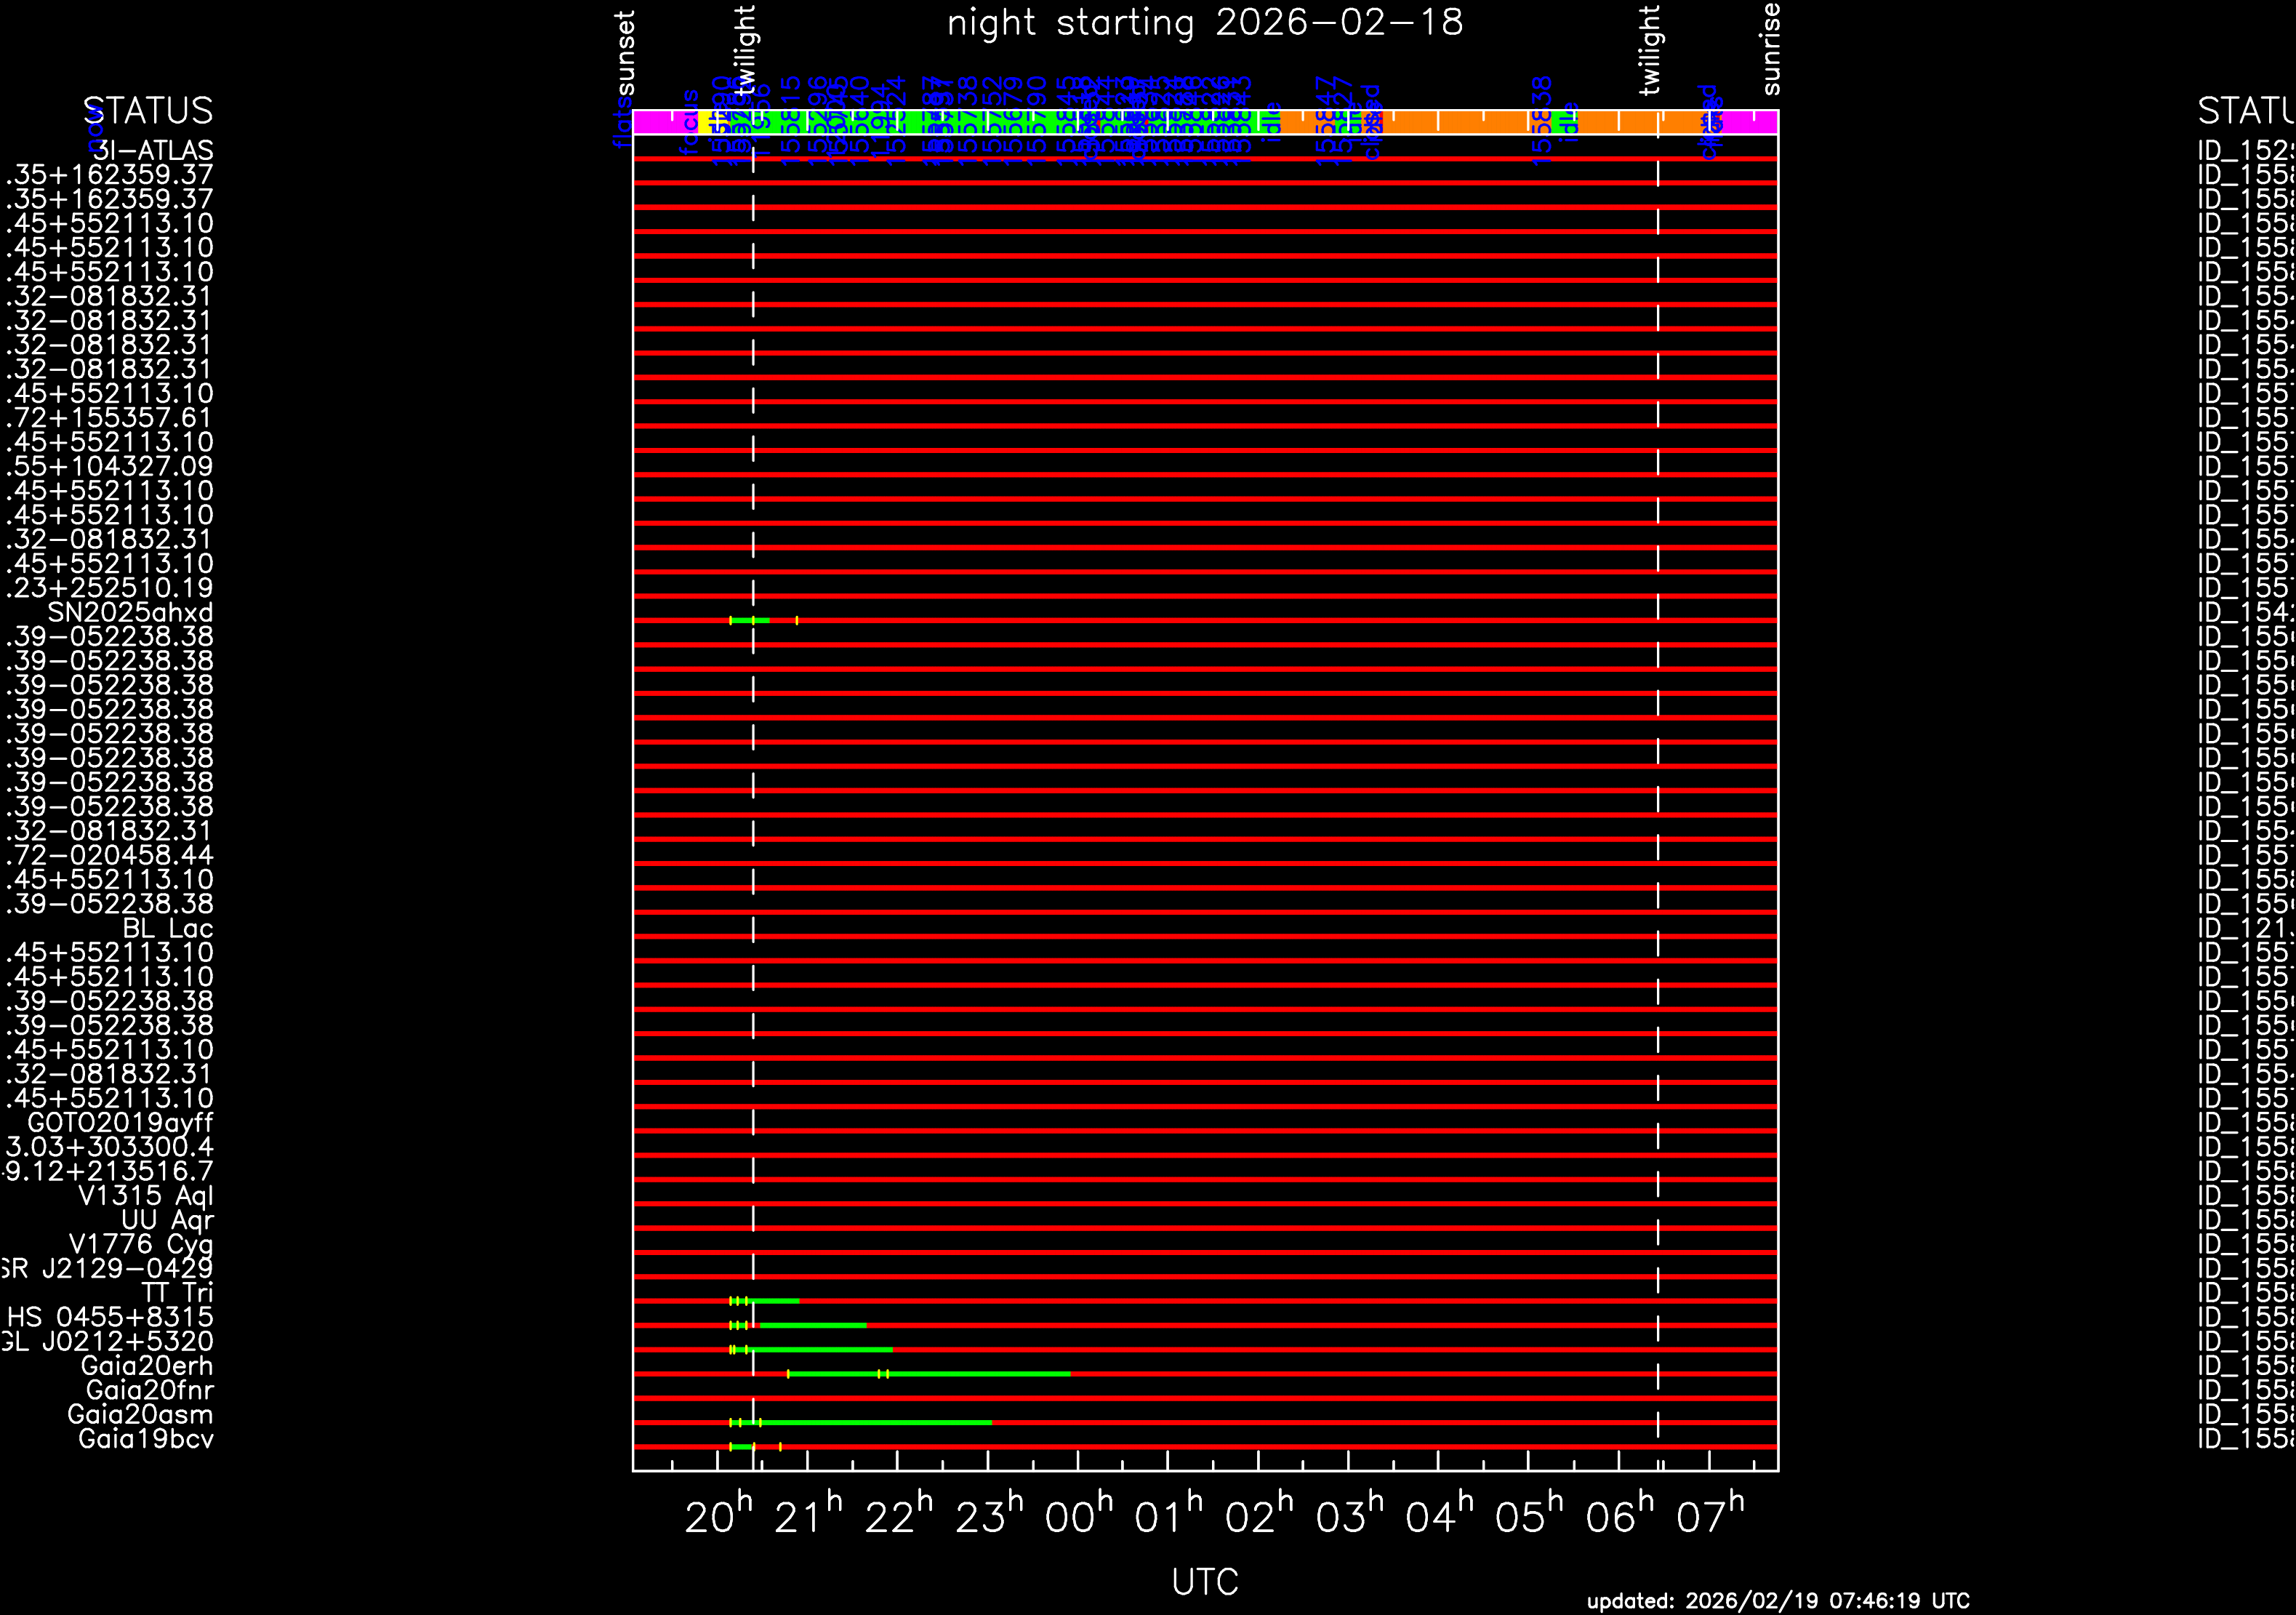Viewport: 2296px width, 1615px height.
Task: Click the V1776 Cyg target name
Action: [x=140, y=1244]
